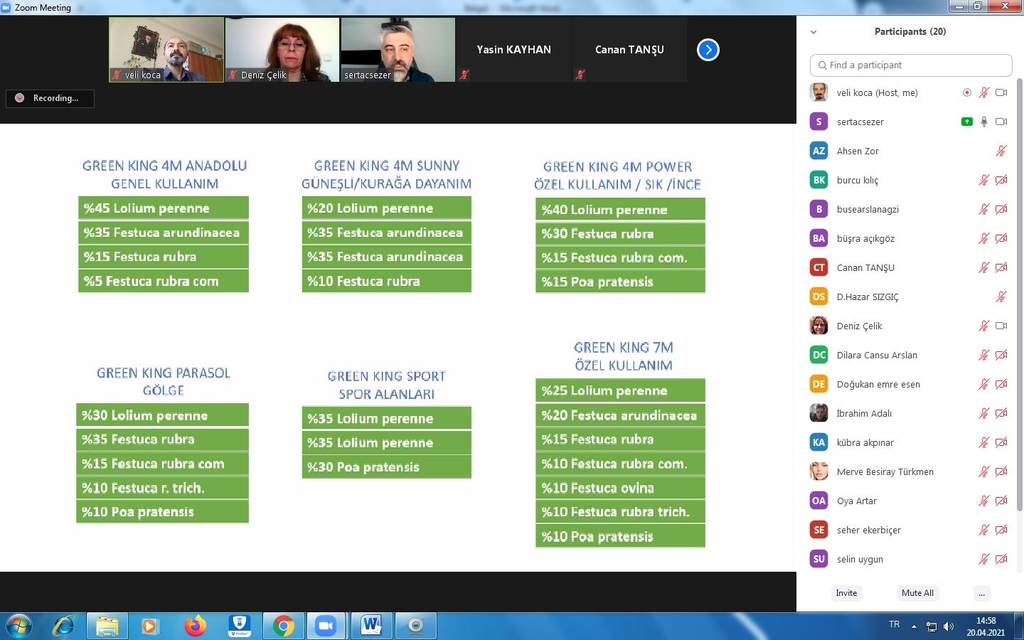Open Firefox from the taskbar
The image size is (1024, 640).
click(x=195, y=626)
